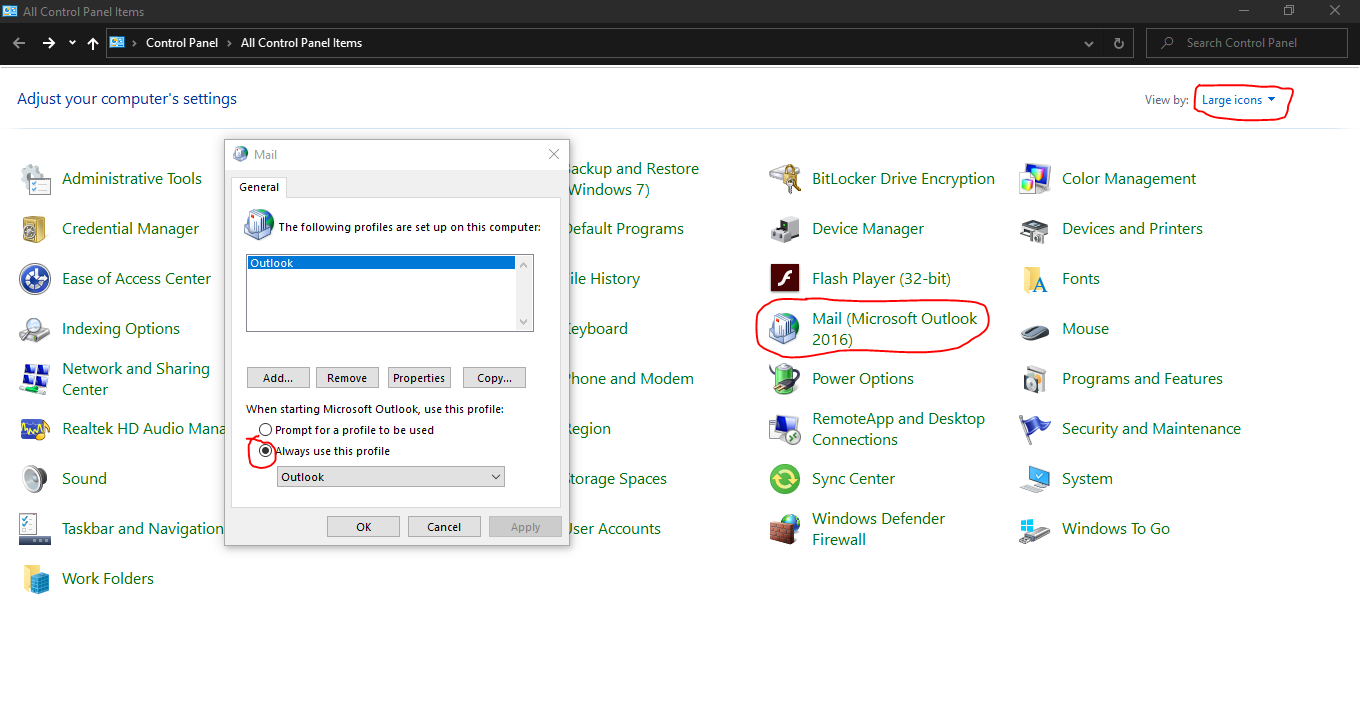Viewport: 1360px width, 727px height.
Task: Click the Add... button in Mail dialog
Action: coord(278,378)
